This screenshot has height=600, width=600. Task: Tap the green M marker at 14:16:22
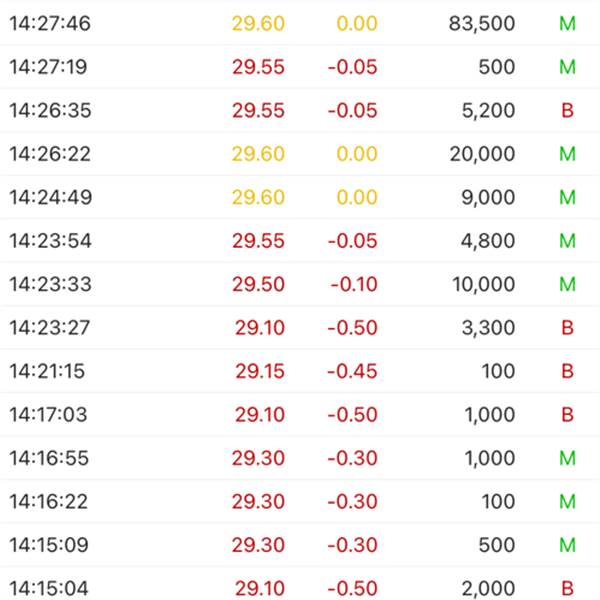tap(567, 501)
